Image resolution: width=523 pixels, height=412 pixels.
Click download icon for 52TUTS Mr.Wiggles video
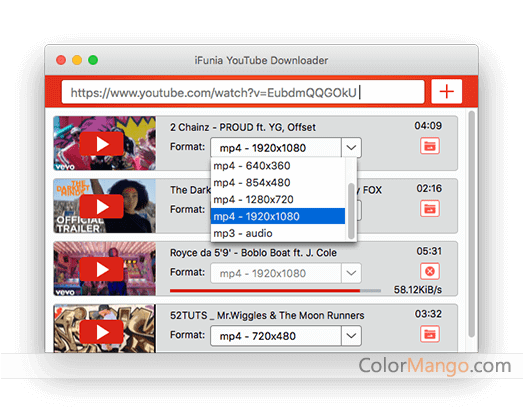point(430,334)
